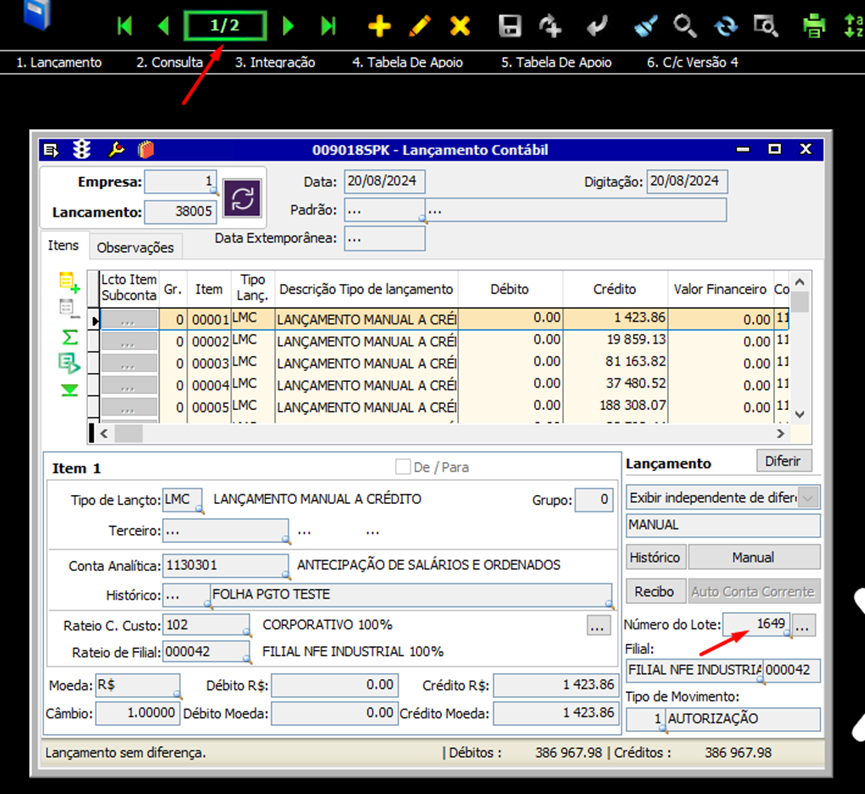The image size is (865, 794).
Task: Click the yellow plus add-record icon
Action: (x=380, y=26)
